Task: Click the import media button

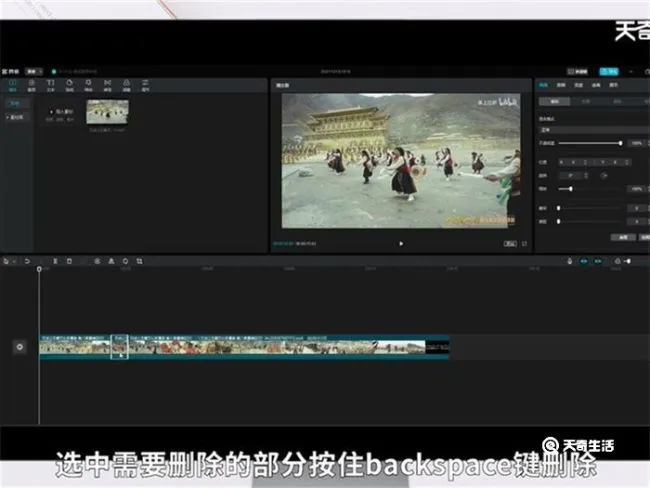Action: tap(60, 114)
